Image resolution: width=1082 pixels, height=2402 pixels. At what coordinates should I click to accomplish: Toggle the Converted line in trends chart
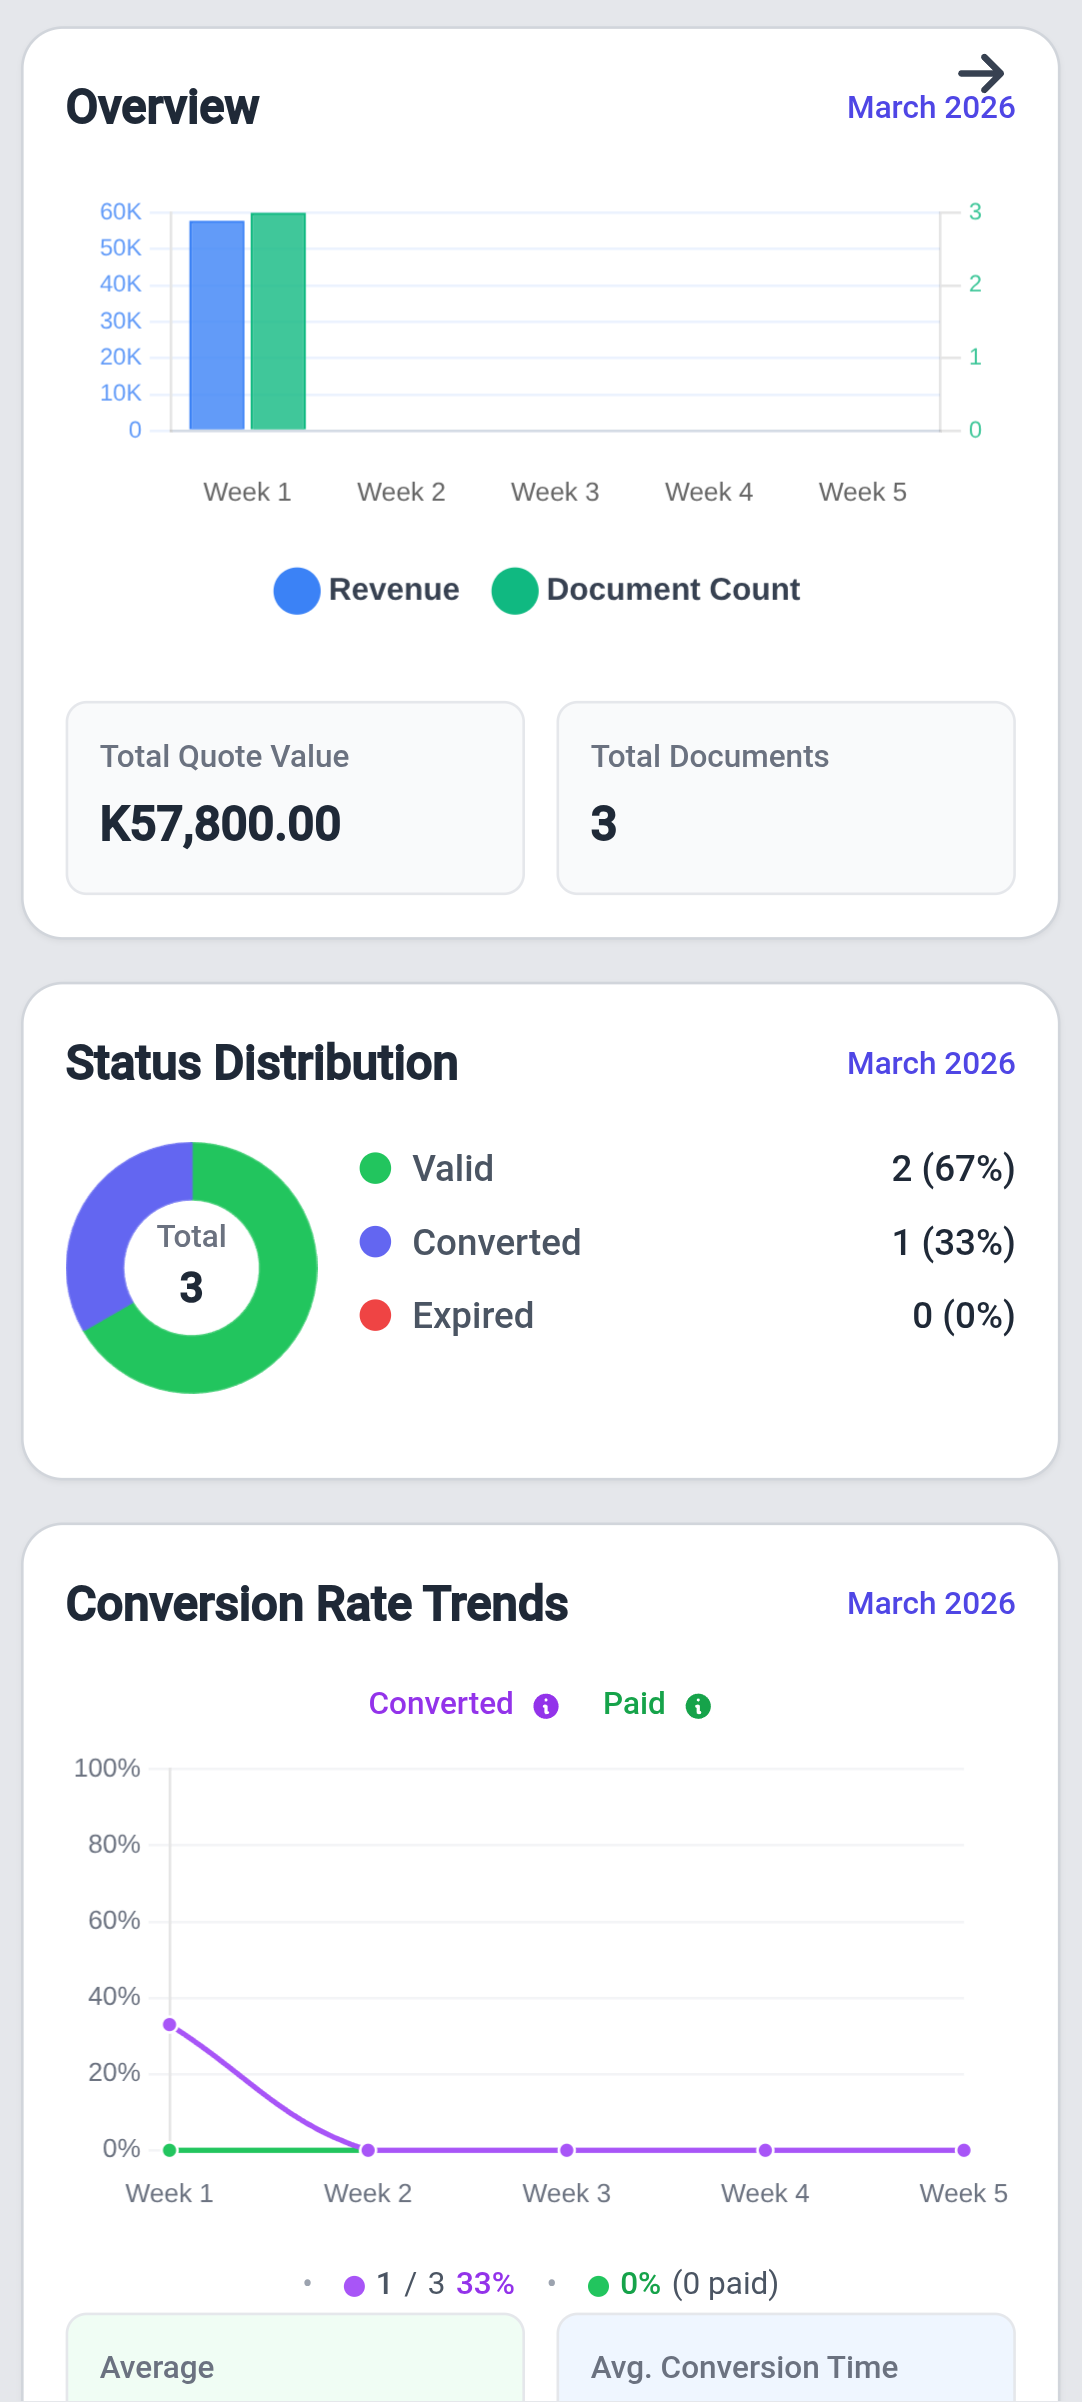[440, 1704]
